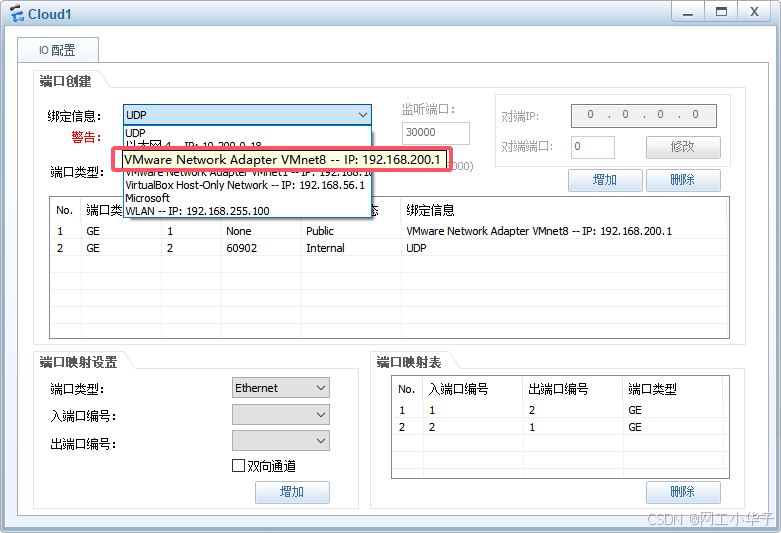
Task: Click 增加 in port creation section
Action: pyautogui.click(x=605, y=180)
